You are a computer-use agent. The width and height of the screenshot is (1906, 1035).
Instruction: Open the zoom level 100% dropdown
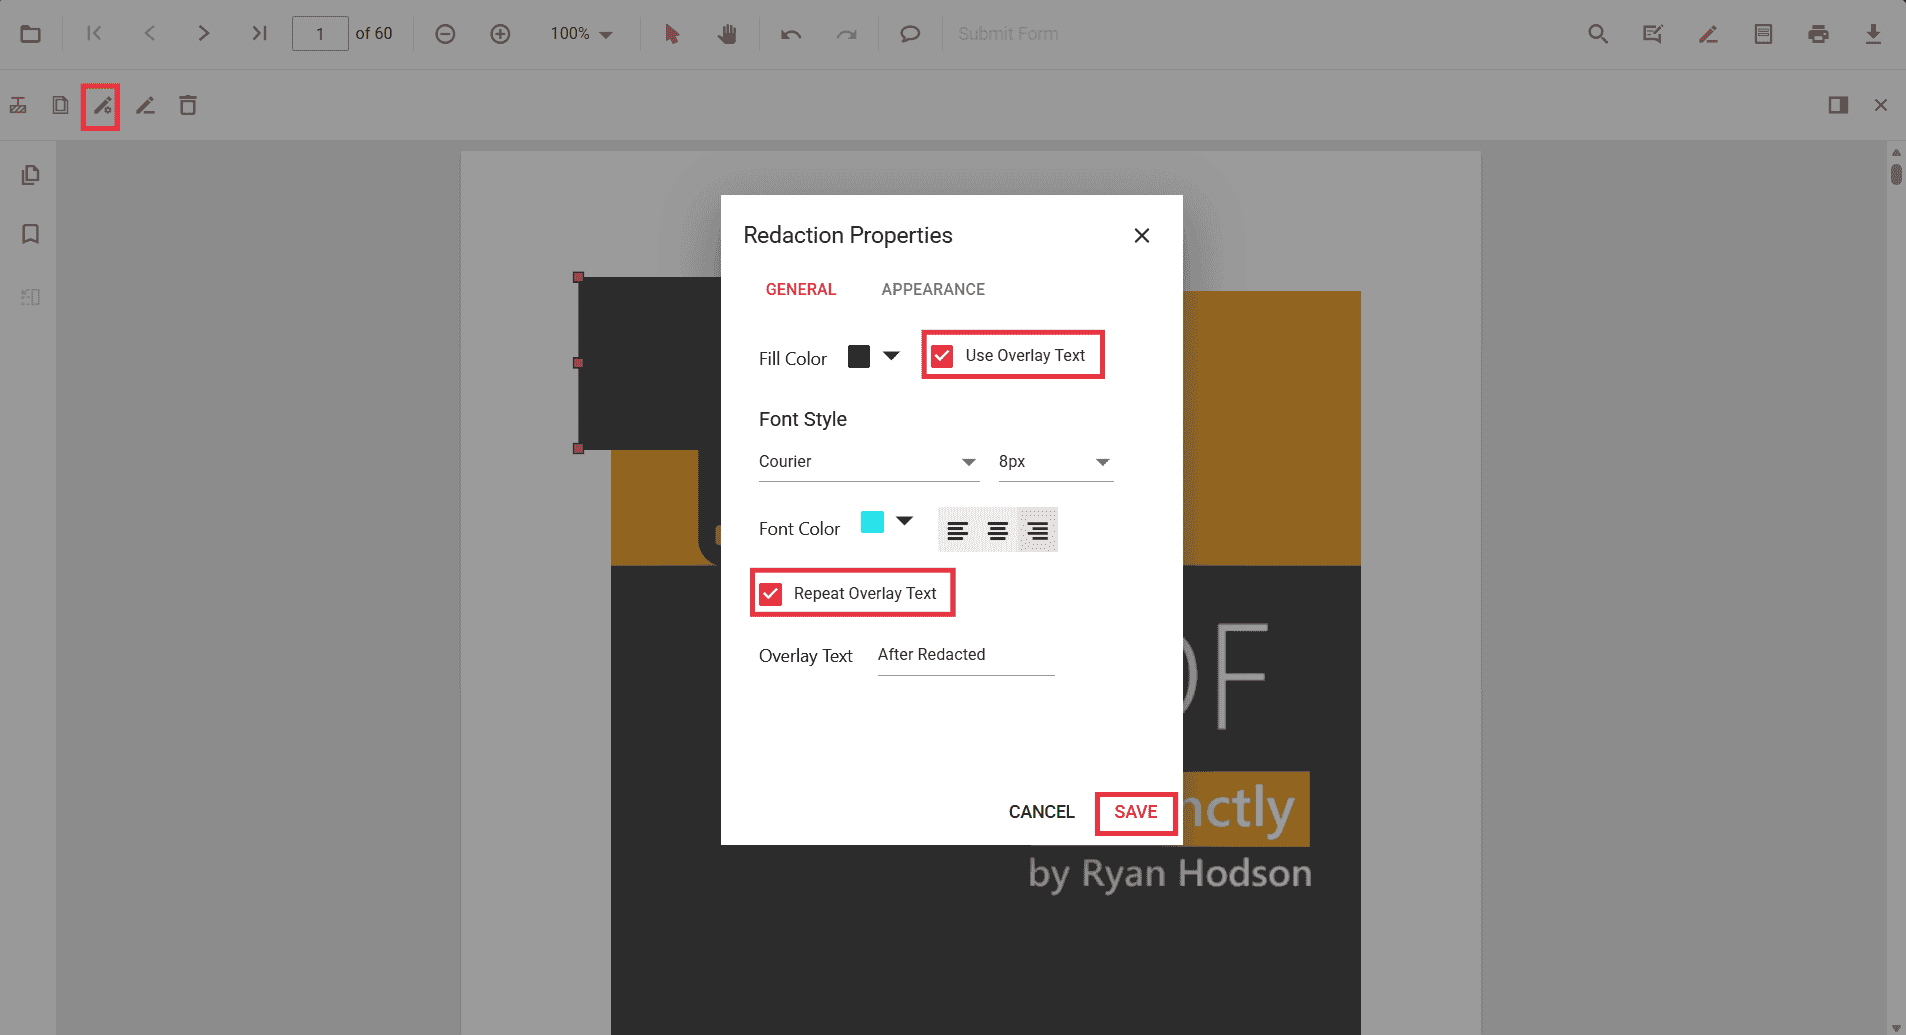[x=581, y=33]
